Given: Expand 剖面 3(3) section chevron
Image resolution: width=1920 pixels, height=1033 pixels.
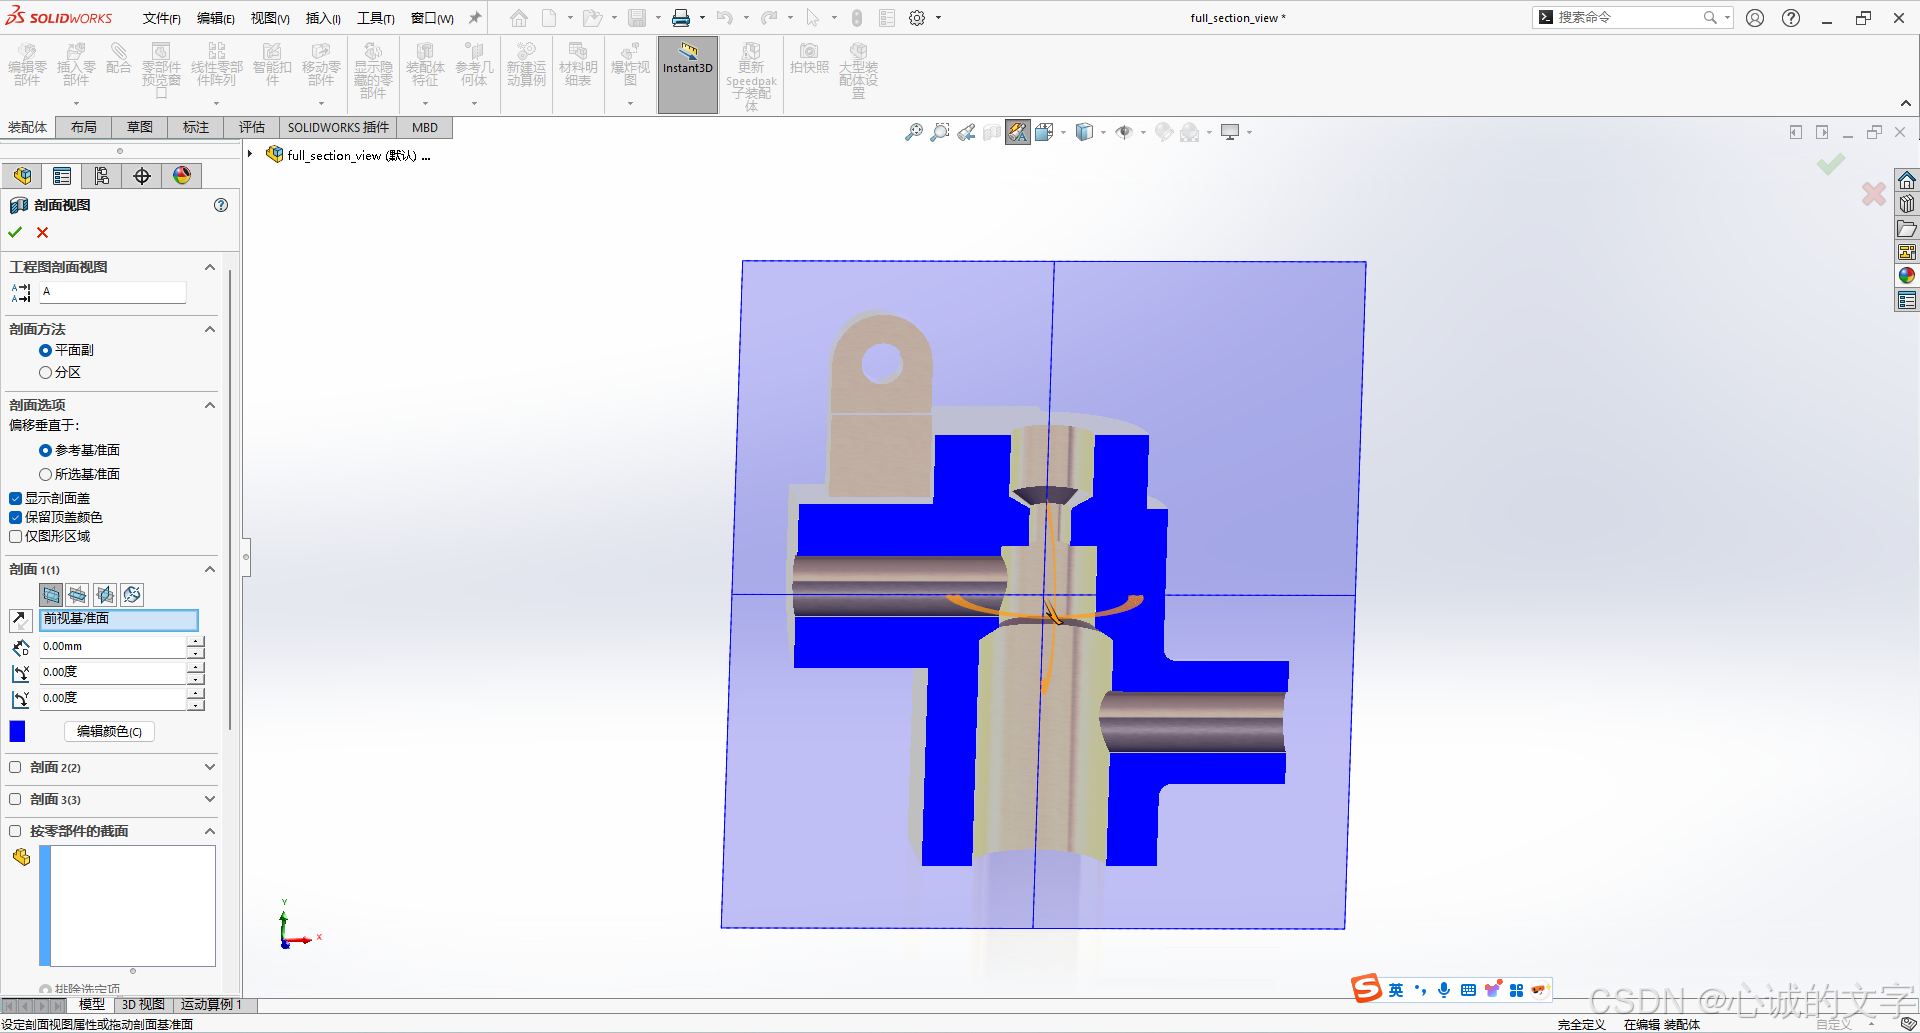Looking at the screenshot, I should pyautogui.click(x=210, y=800).
